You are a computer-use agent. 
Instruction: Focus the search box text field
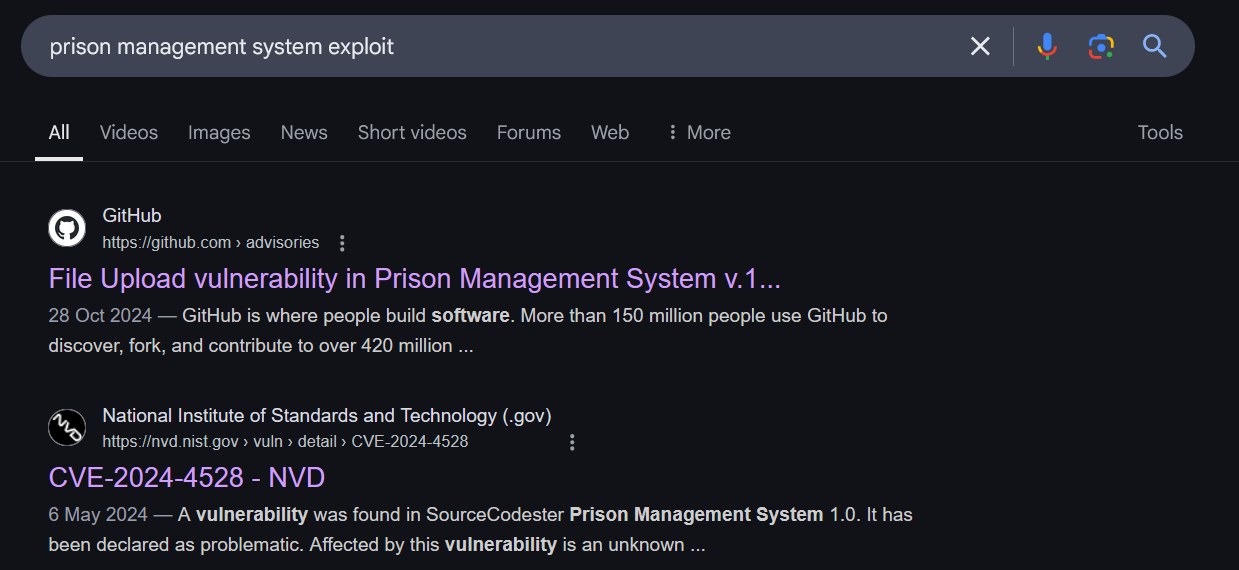point(500,46)
